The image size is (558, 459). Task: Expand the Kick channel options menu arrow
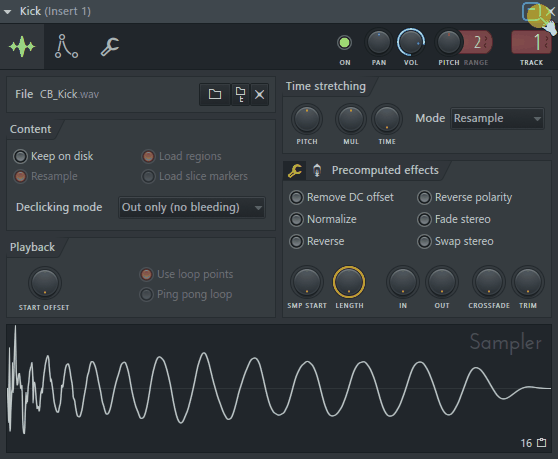7,12
